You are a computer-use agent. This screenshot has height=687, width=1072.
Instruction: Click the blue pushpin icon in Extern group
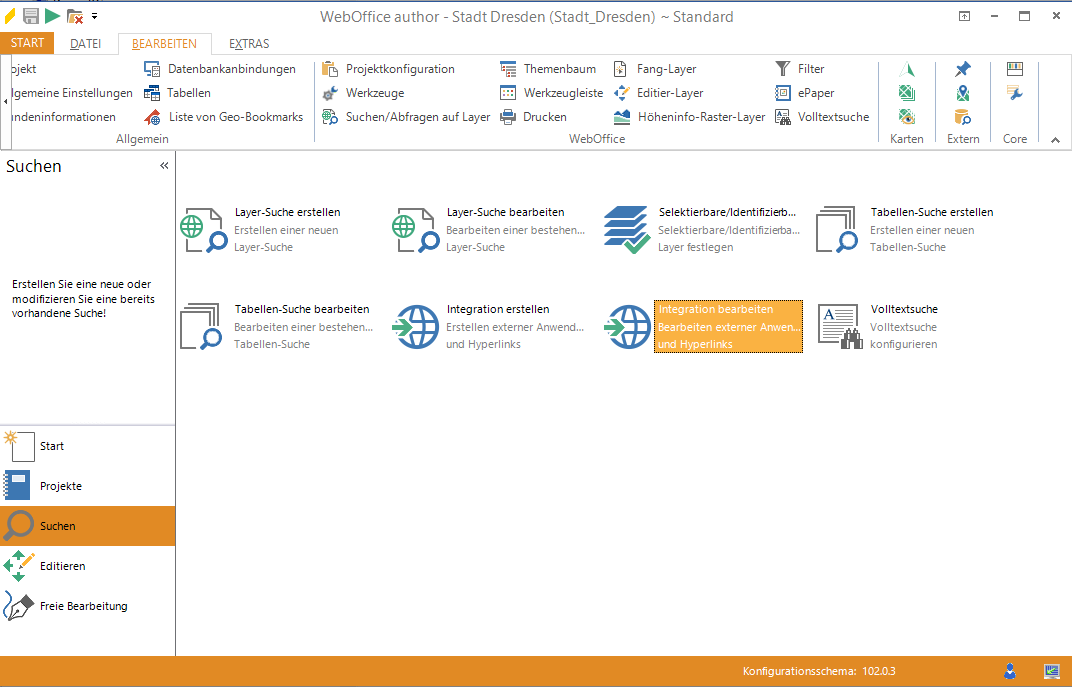point(962,69)
